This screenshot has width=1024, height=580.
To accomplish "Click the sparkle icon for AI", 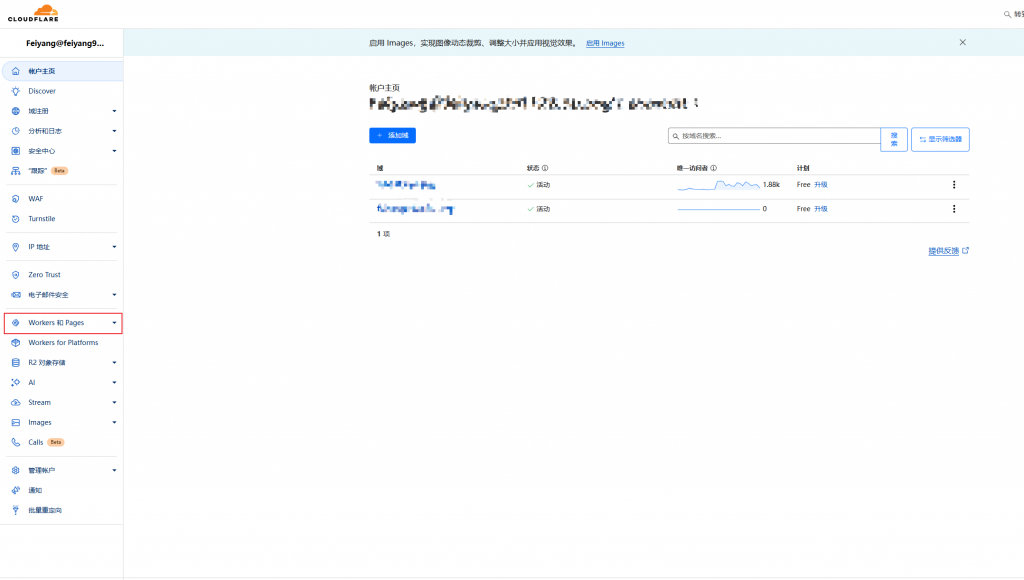I will [16, 383].
